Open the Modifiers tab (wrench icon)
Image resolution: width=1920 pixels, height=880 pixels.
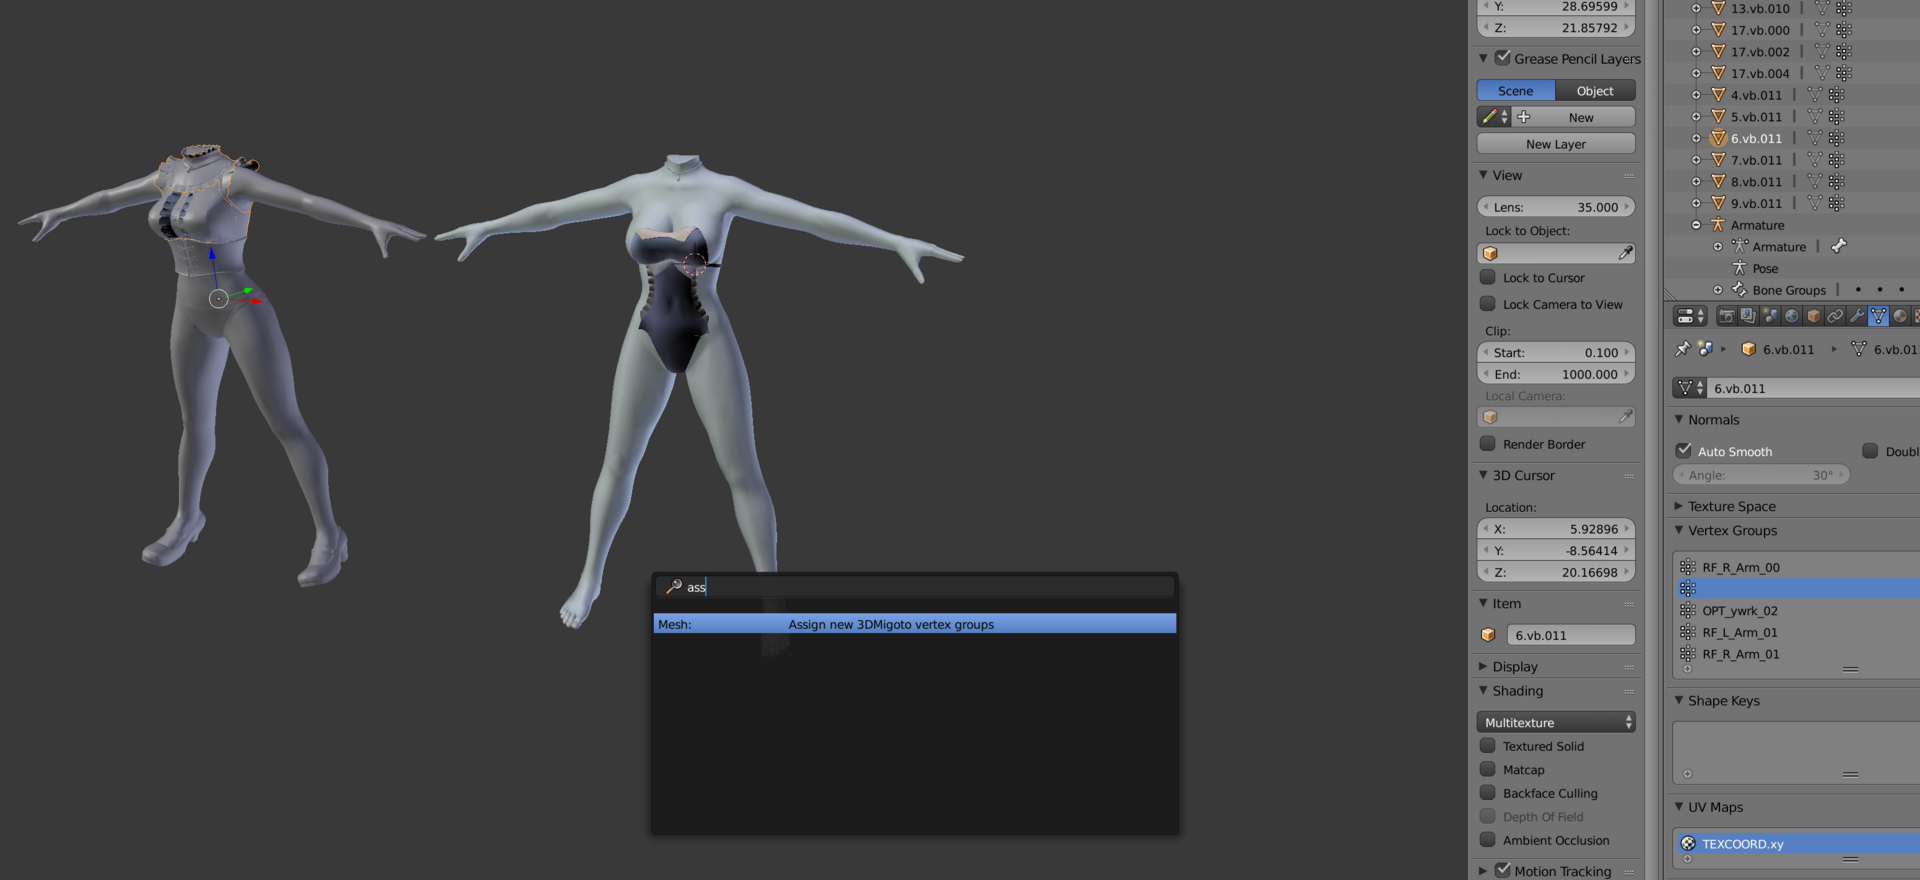1857,316
